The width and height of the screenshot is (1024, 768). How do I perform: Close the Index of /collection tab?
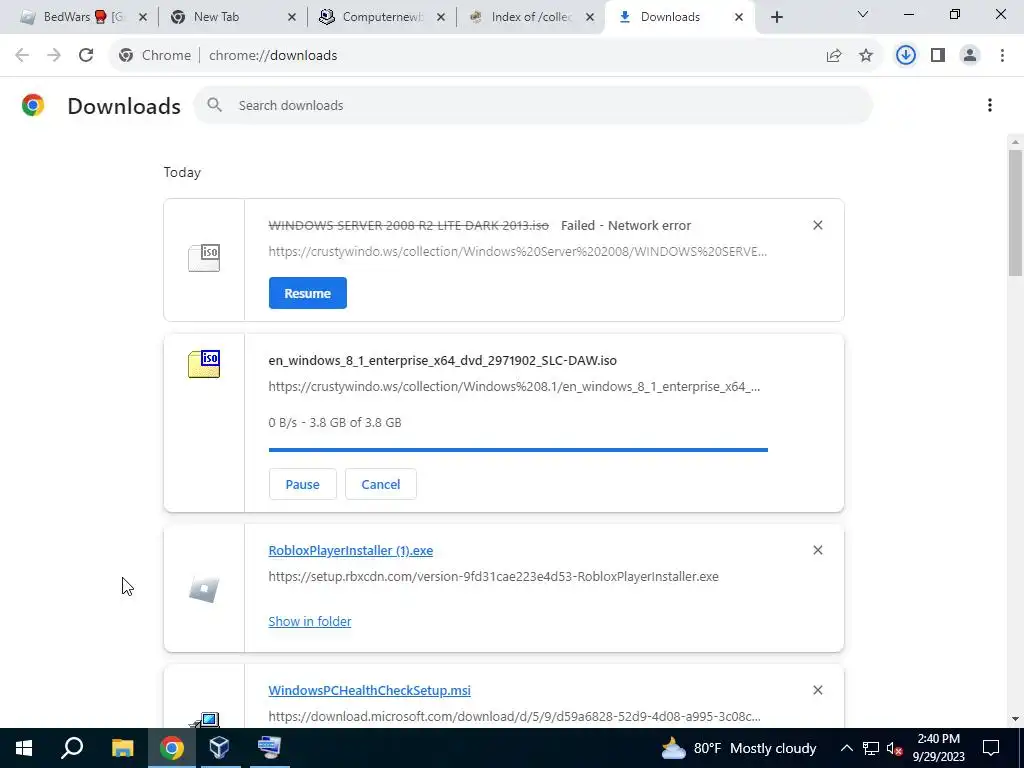[x=590, y=17]
